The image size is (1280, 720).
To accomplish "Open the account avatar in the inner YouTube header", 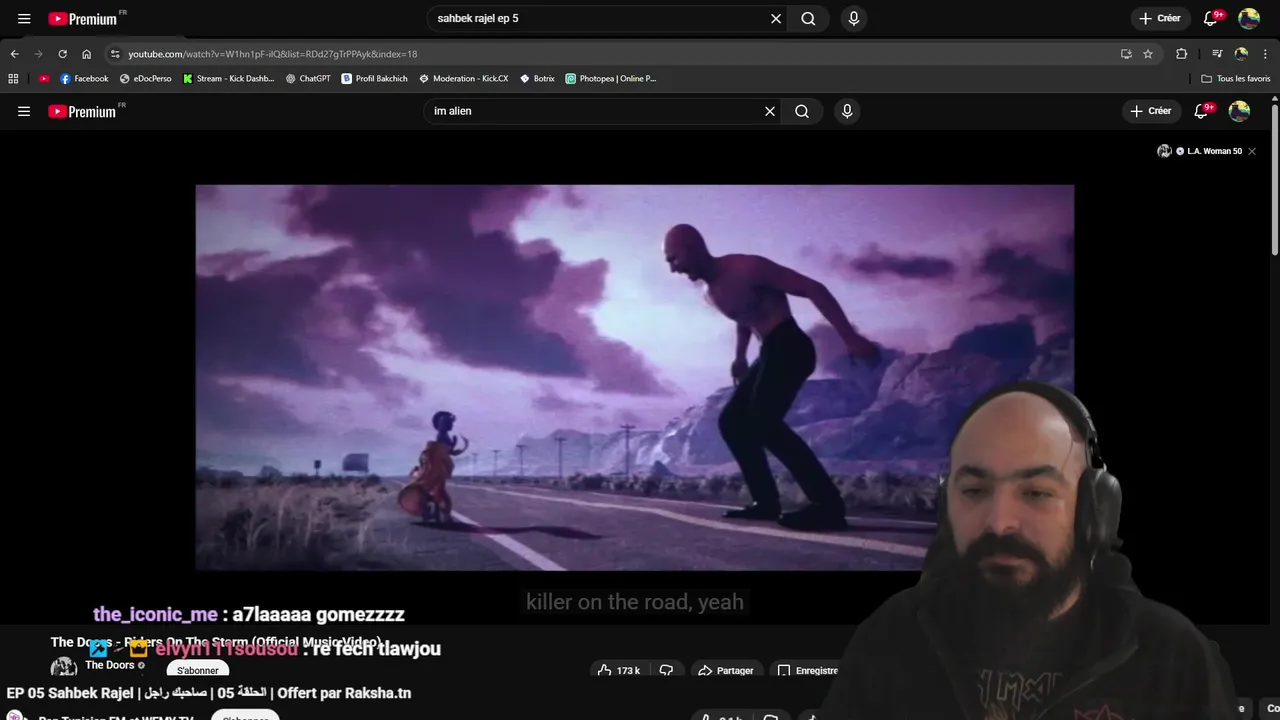I will pos(1239,111).
